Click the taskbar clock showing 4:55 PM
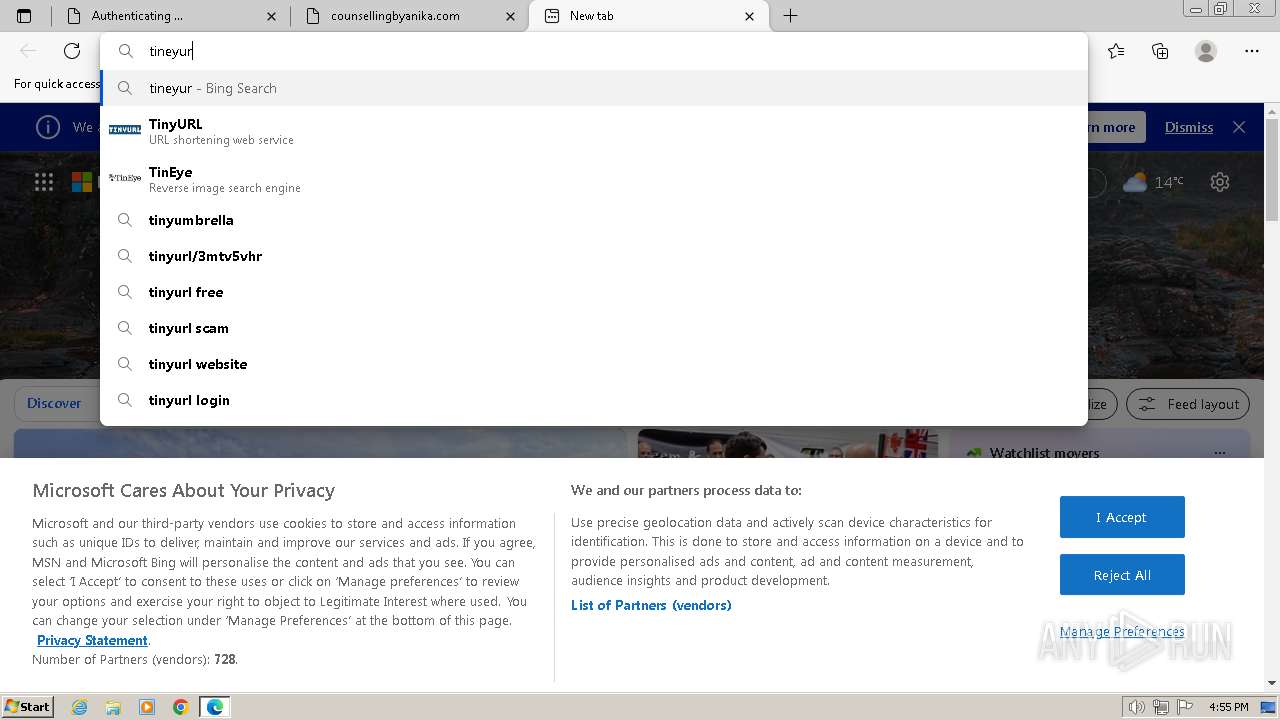 click(x=1228, y=707)
